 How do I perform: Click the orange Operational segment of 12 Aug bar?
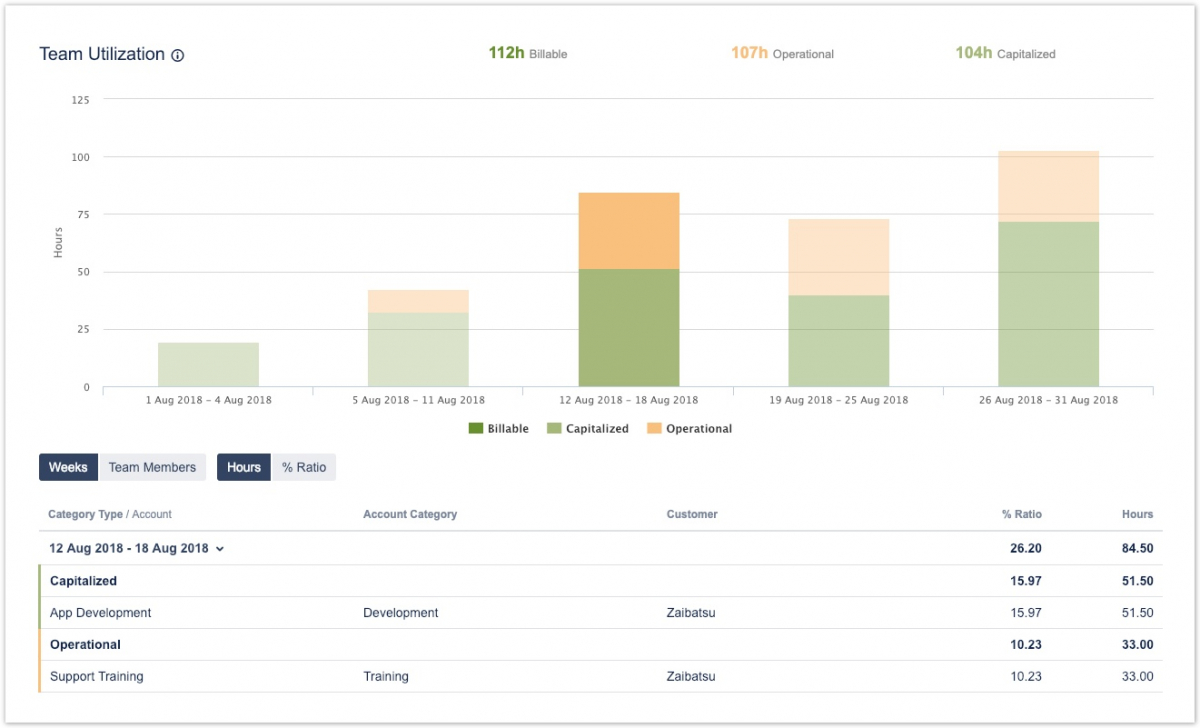click(x=629, y=230)
